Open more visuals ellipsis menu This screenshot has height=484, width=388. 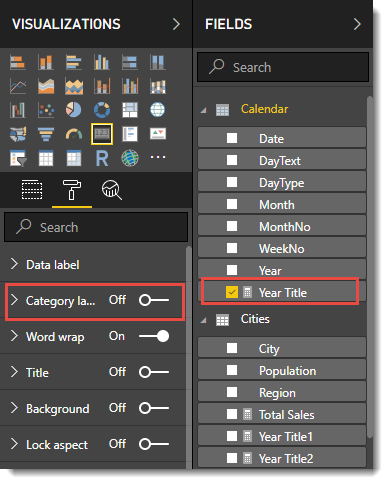pyautogui.click(x=158, y=157)
